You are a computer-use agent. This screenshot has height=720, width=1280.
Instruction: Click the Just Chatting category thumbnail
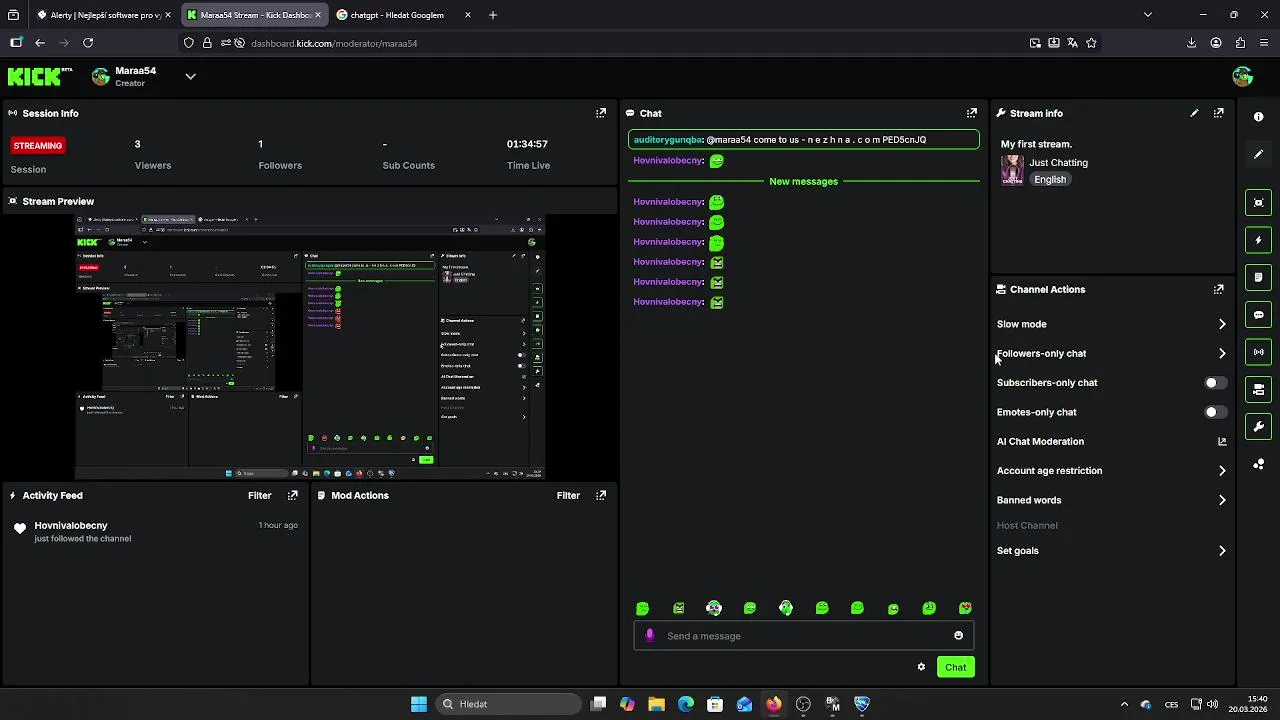pyautogui.click(x=1012, y=170)
